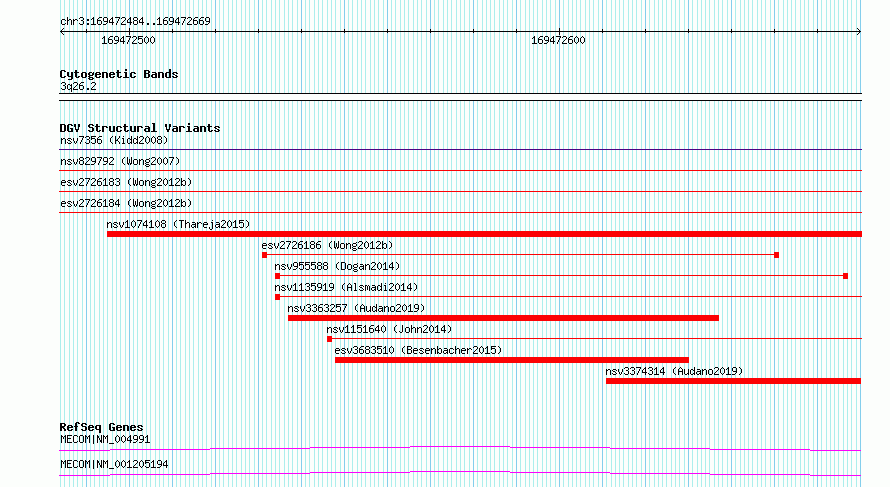Click the magenta MECOM|NM_001205194 gene track line
This screenshot has width=890, height=487.
click(460, 473)
